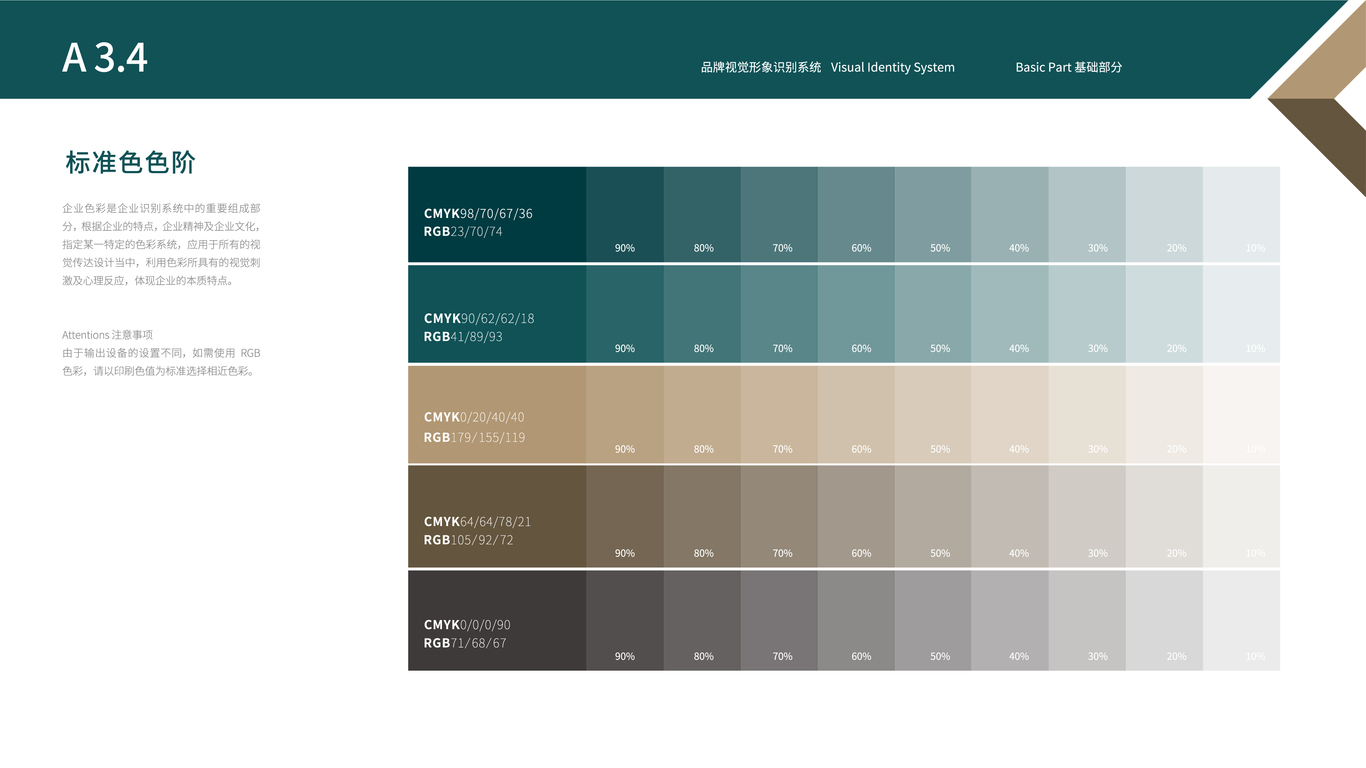Viewport: 1366px width, 768px height.
Task: Click the text RGB71/68/67
Action: coord(465,643)
